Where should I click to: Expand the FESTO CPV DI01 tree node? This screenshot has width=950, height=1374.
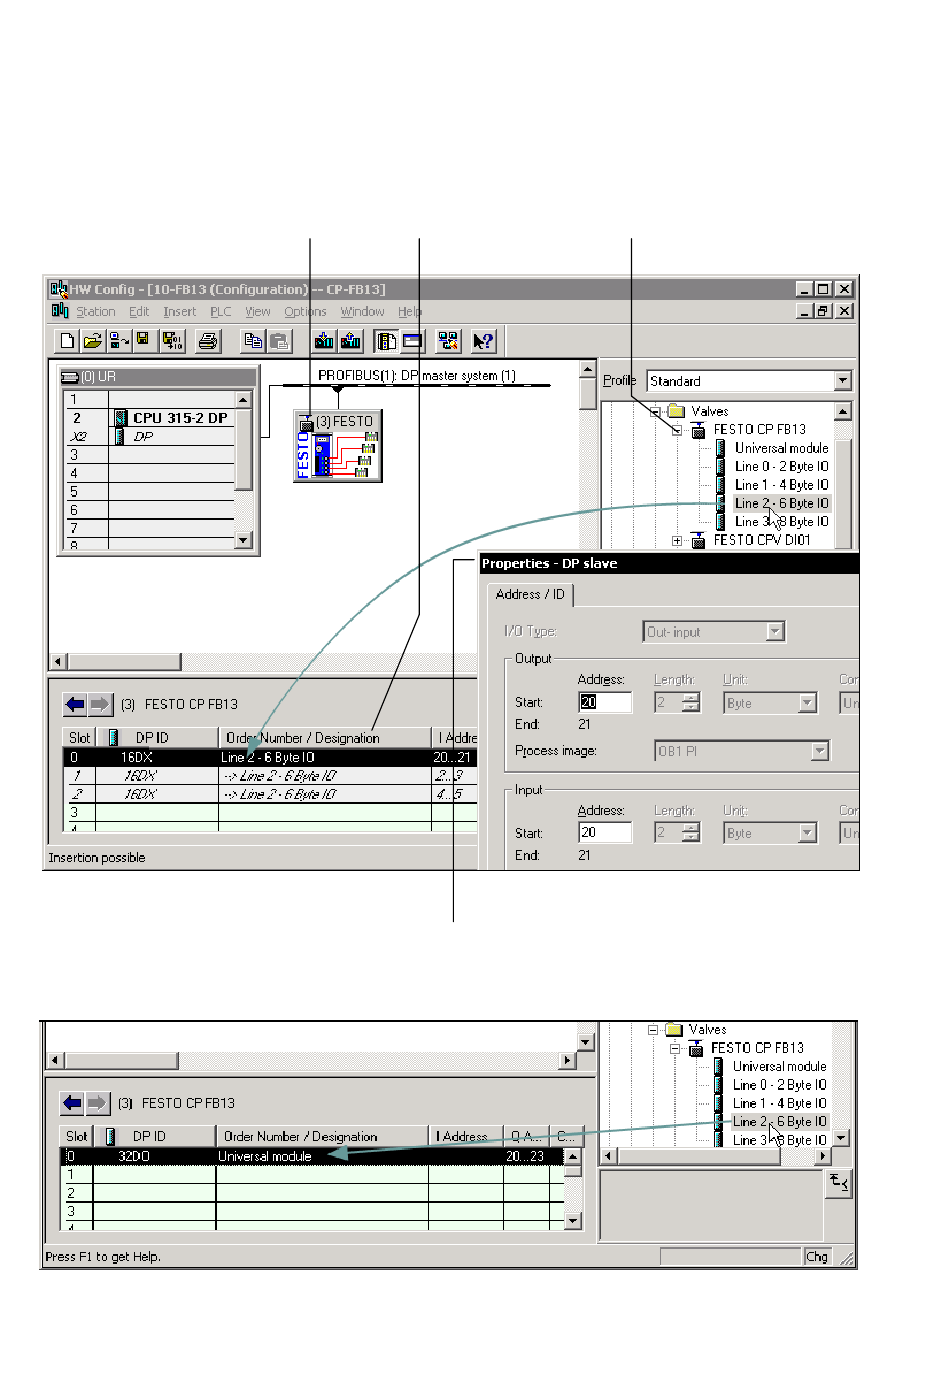click(677, 540)
